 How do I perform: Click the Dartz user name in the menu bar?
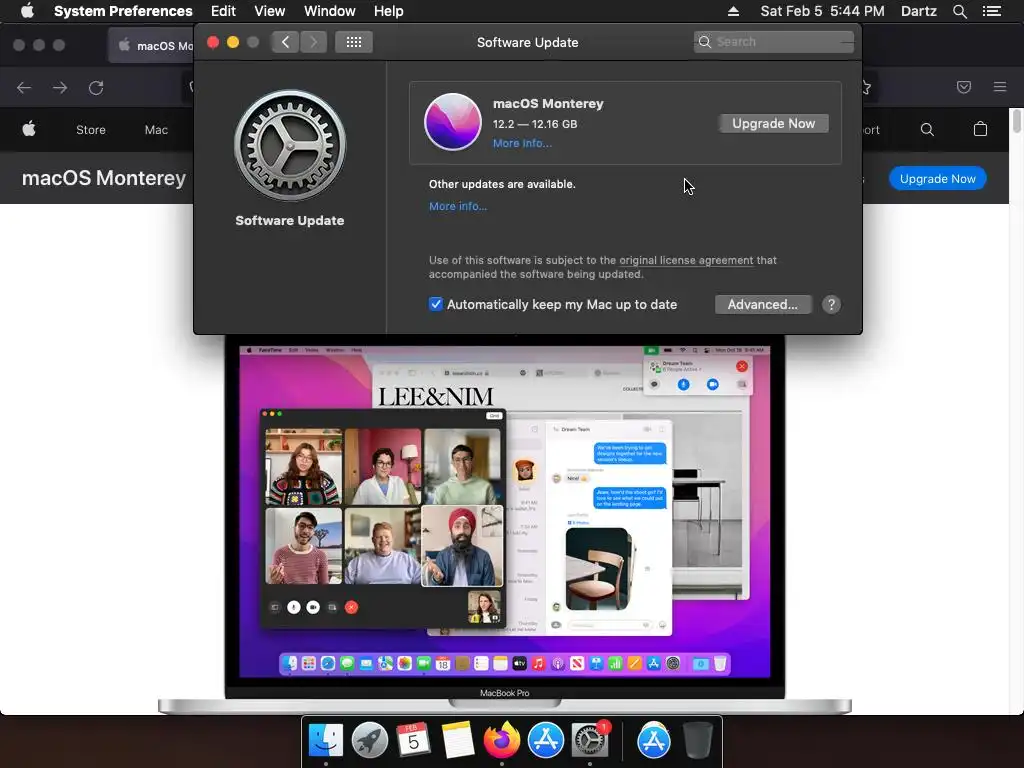click(x=918, y=11)
